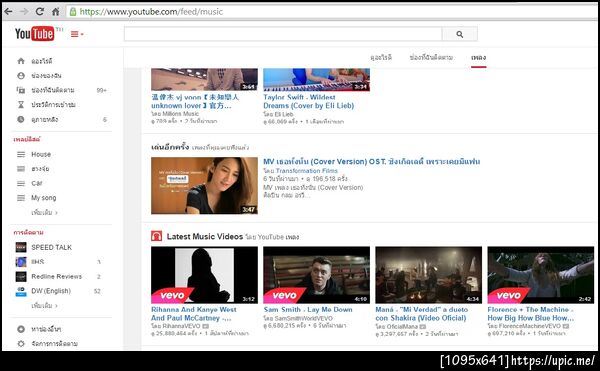Switch to the first feed tab

381,57
